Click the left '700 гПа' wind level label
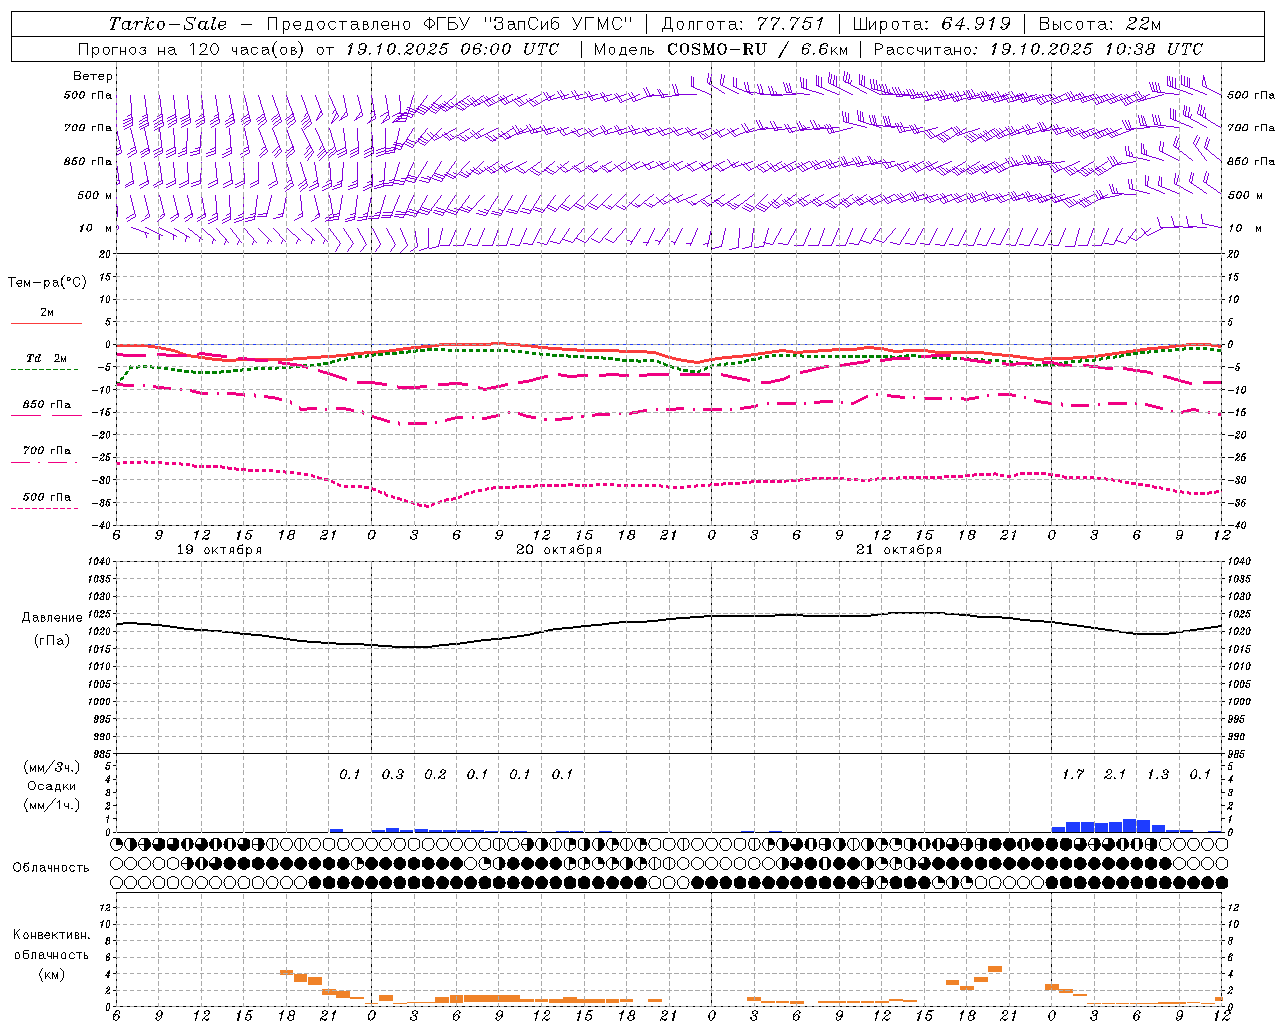1280x1024 pixels. (88, 128)
